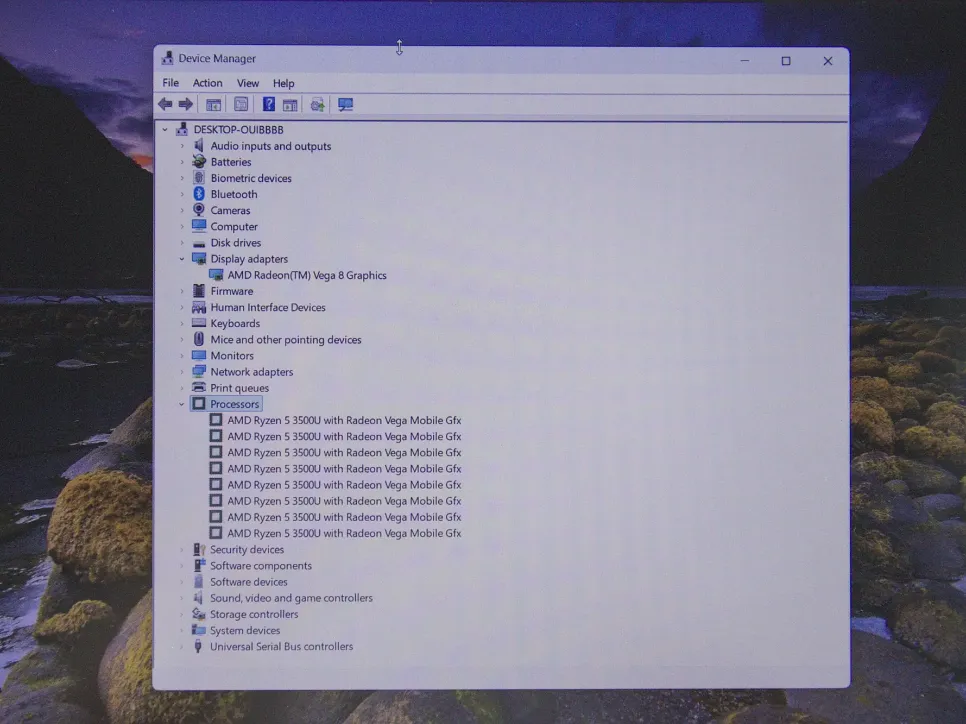Click the Properties toolbar icon

click(x=241, y=104)
